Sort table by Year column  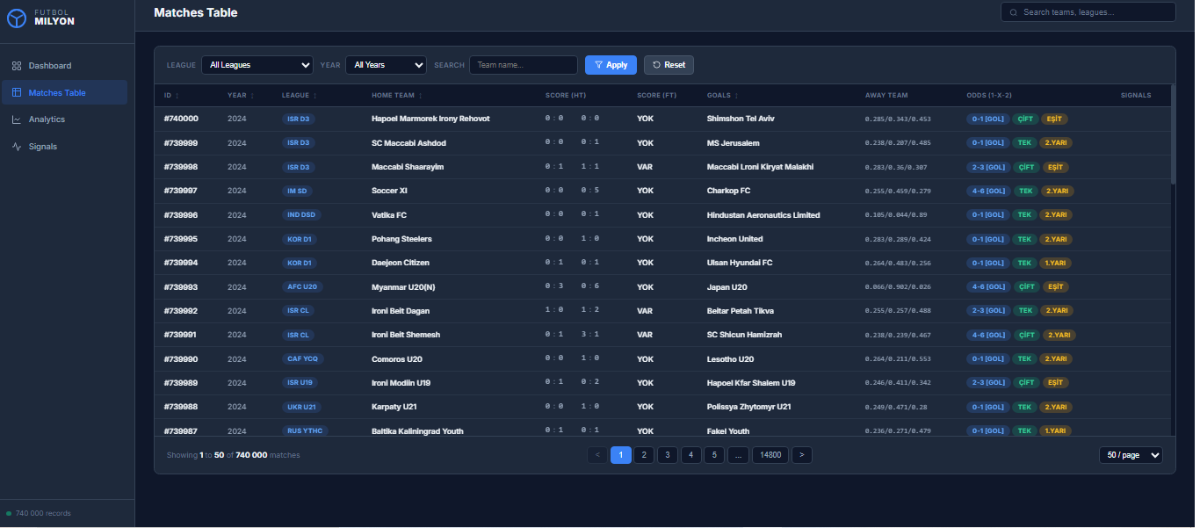pyautogui.click(x=239, y=96)
